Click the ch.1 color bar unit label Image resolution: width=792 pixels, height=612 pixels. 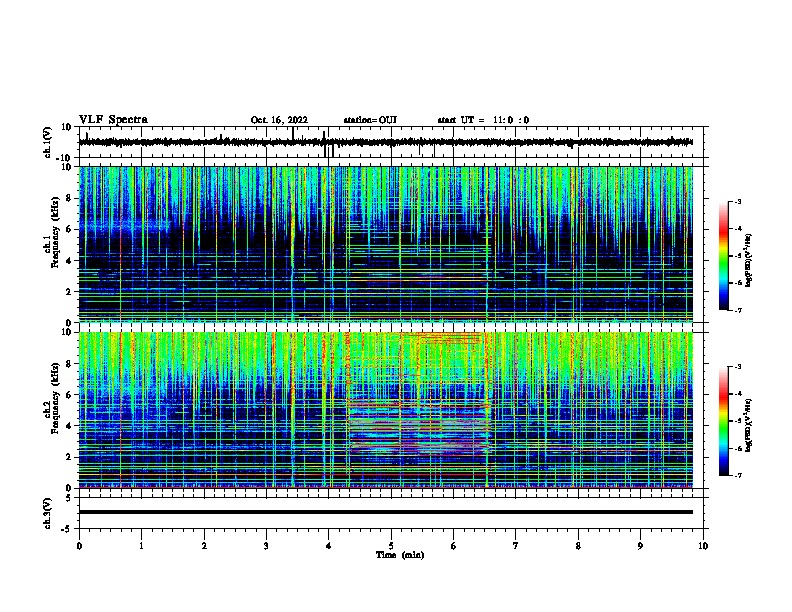pos(749,260)
